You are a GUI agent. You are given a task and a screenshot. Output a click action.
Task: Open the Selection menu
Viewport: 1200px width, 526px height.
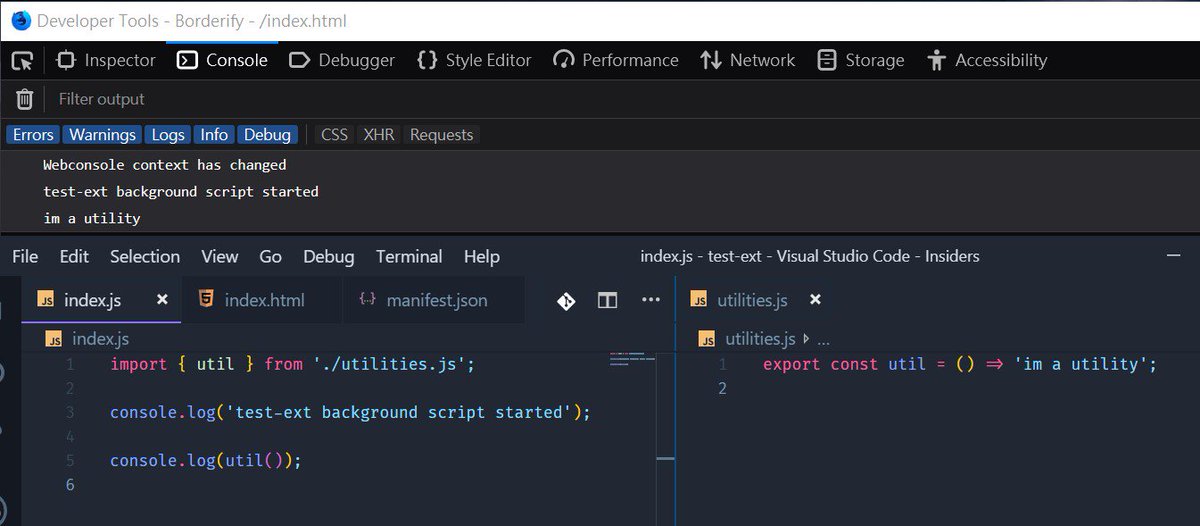click(x=145, y=257)
